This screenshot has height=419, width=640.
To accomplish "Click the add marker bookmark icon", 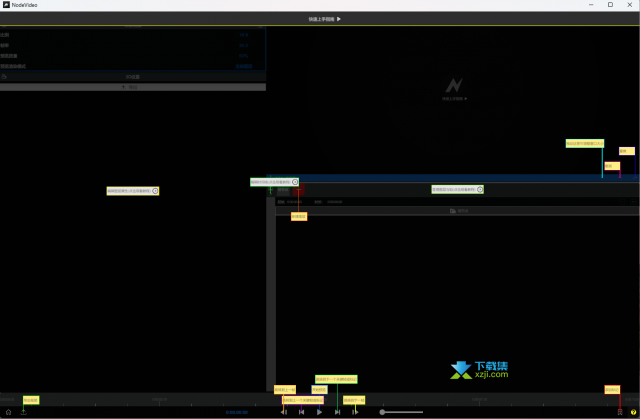I will point(620,412).
